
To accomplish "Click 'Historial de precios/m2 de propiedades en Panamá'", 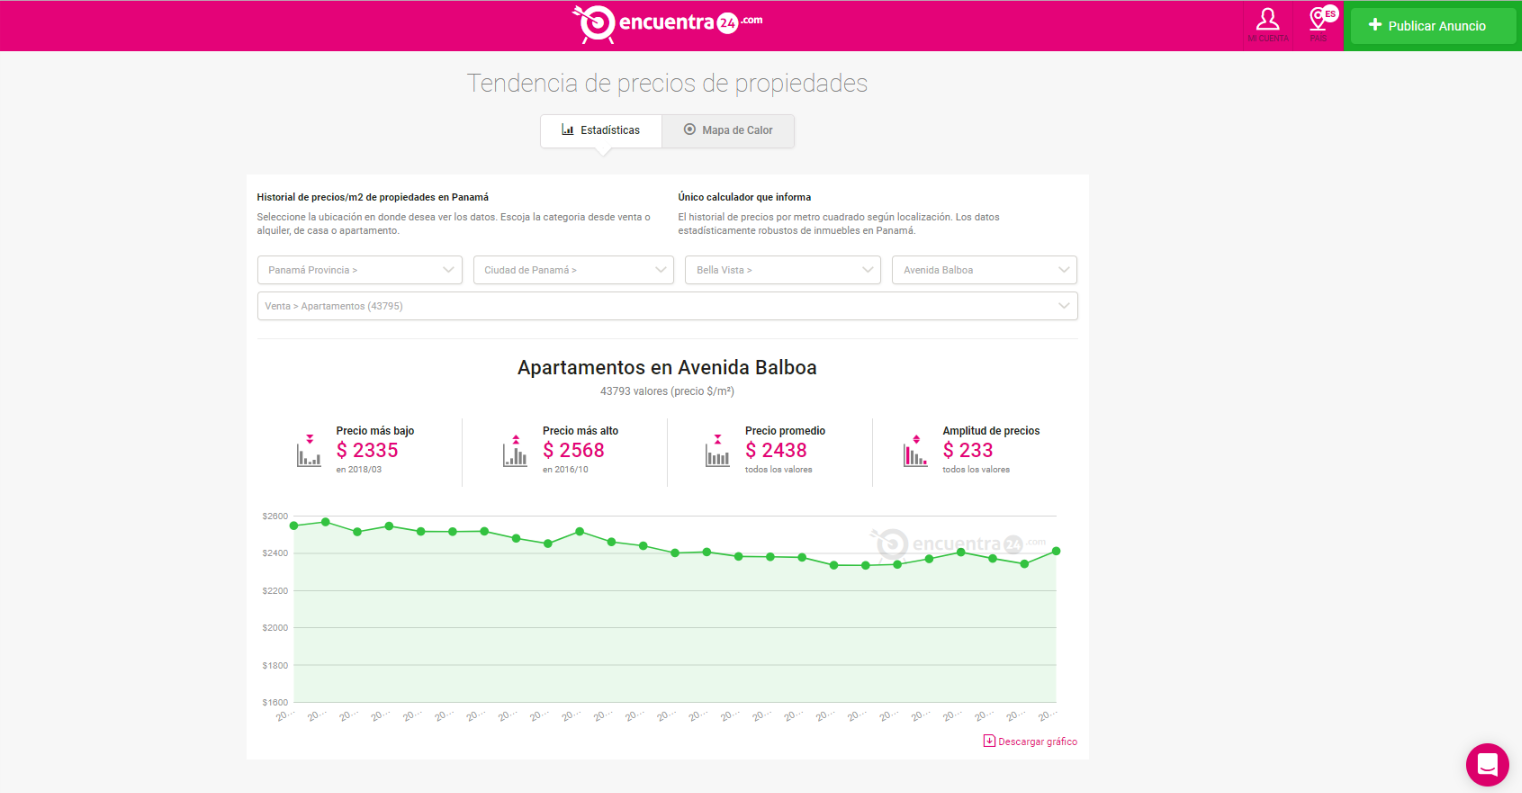I will (x=373, y=197).
